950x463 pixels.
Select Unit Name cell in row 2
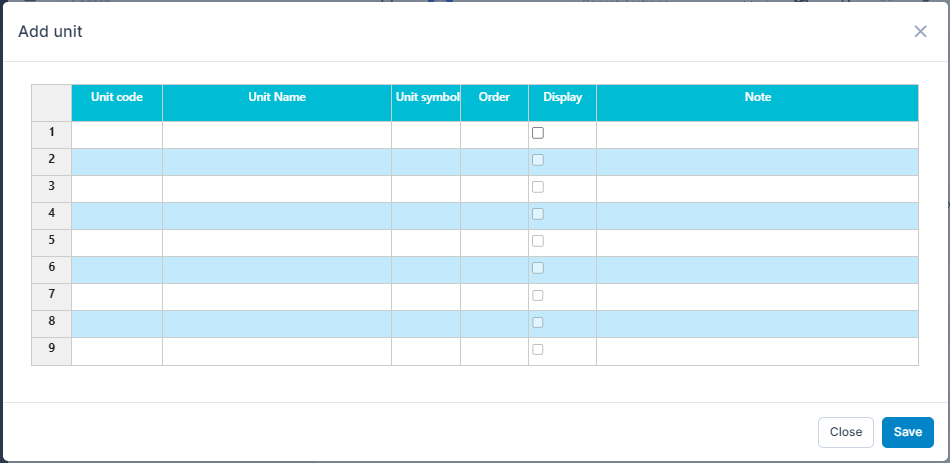[277, 161]
